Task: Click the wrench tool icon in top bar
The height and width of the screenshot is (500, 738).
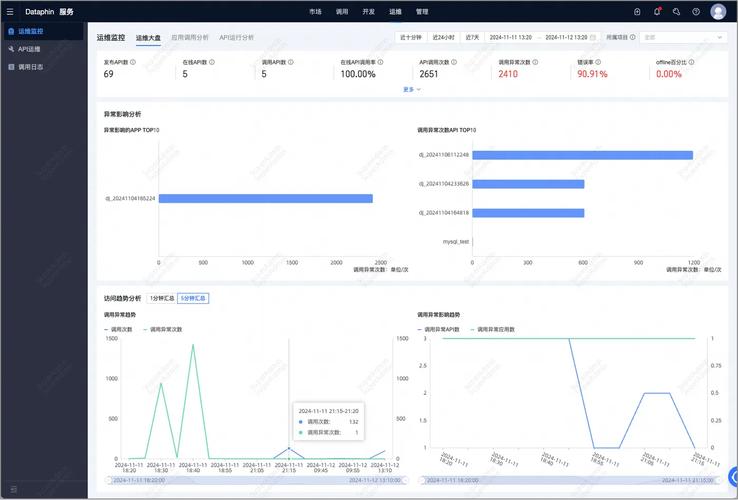Action: (x=676, y=12)
